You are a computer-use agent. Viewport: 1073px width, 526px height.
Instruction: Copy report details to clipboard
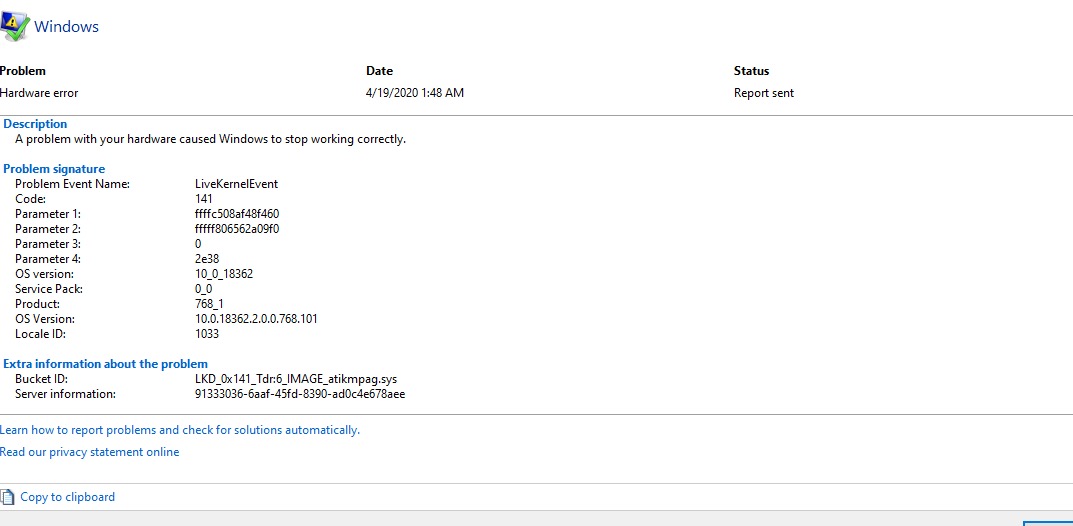(x=67, y=497)
